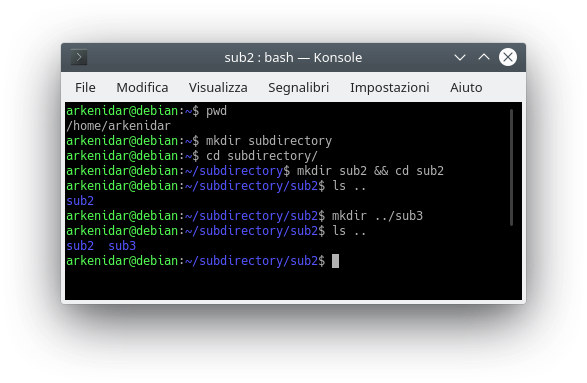The width and height of the screenshot is (587, 383).
Task: Open the Impostazioni menu
Action: (x=389, y=88)
